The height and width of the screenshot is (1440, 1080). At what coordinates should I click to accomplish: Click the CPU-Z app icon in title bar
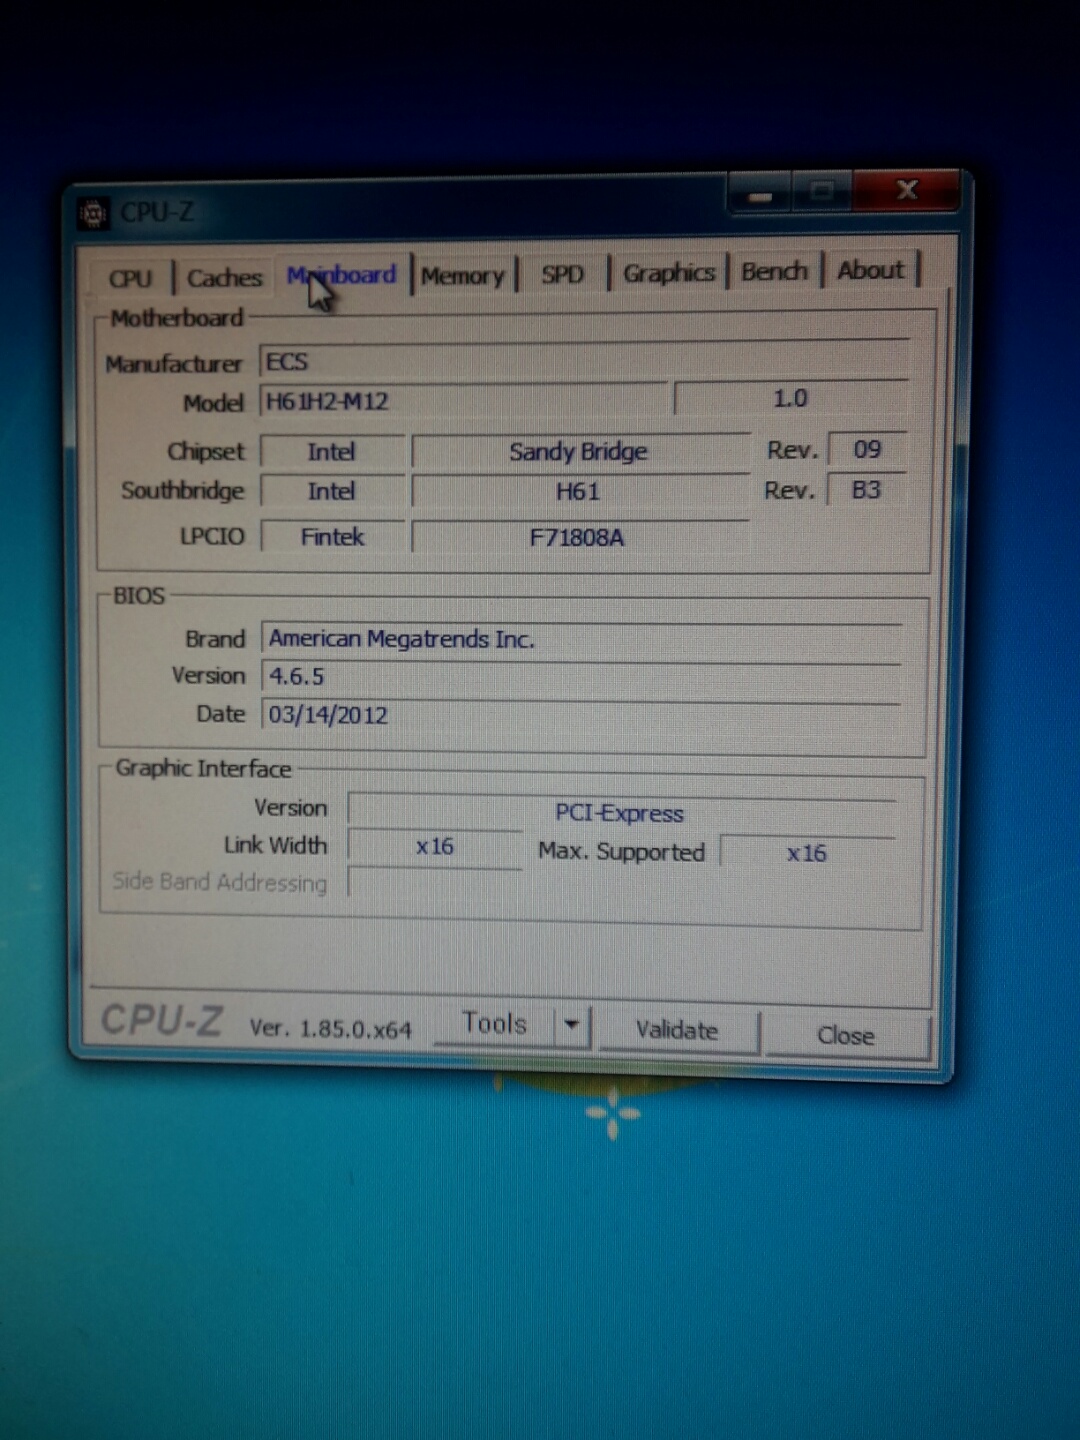(93, 213)
